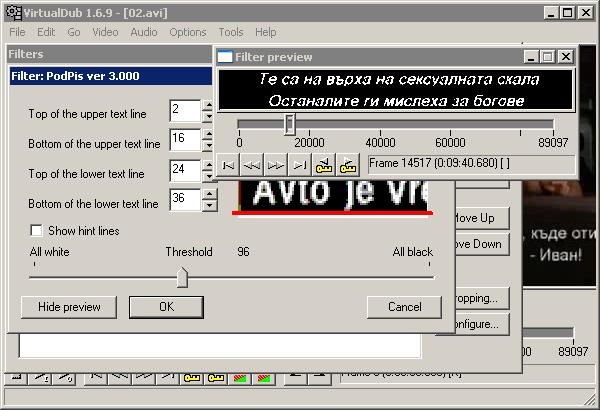
Task: Increase Top of the upper text line
Action: (209, 105)
